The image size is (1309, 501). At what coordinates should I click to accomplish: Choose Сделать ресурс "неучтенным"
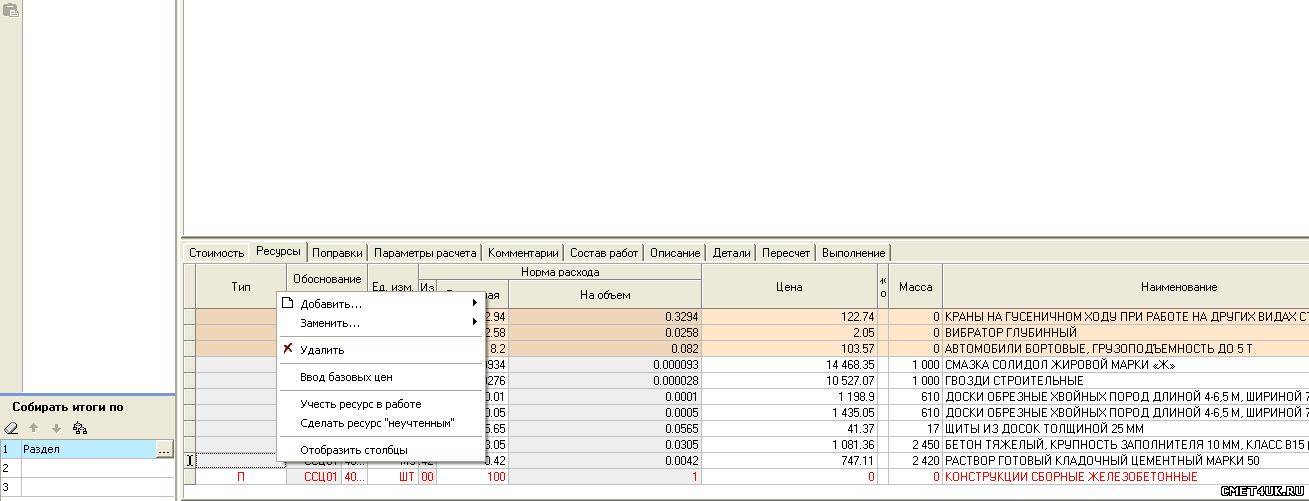tap(380, 423)
